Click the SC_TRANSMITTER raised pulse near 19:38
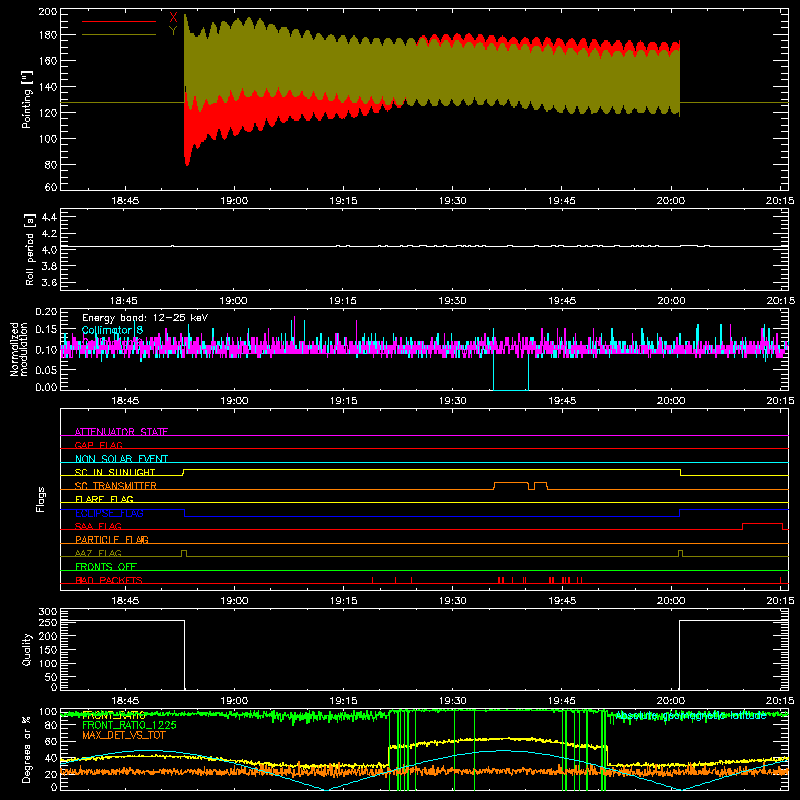 tap(511, 485)
